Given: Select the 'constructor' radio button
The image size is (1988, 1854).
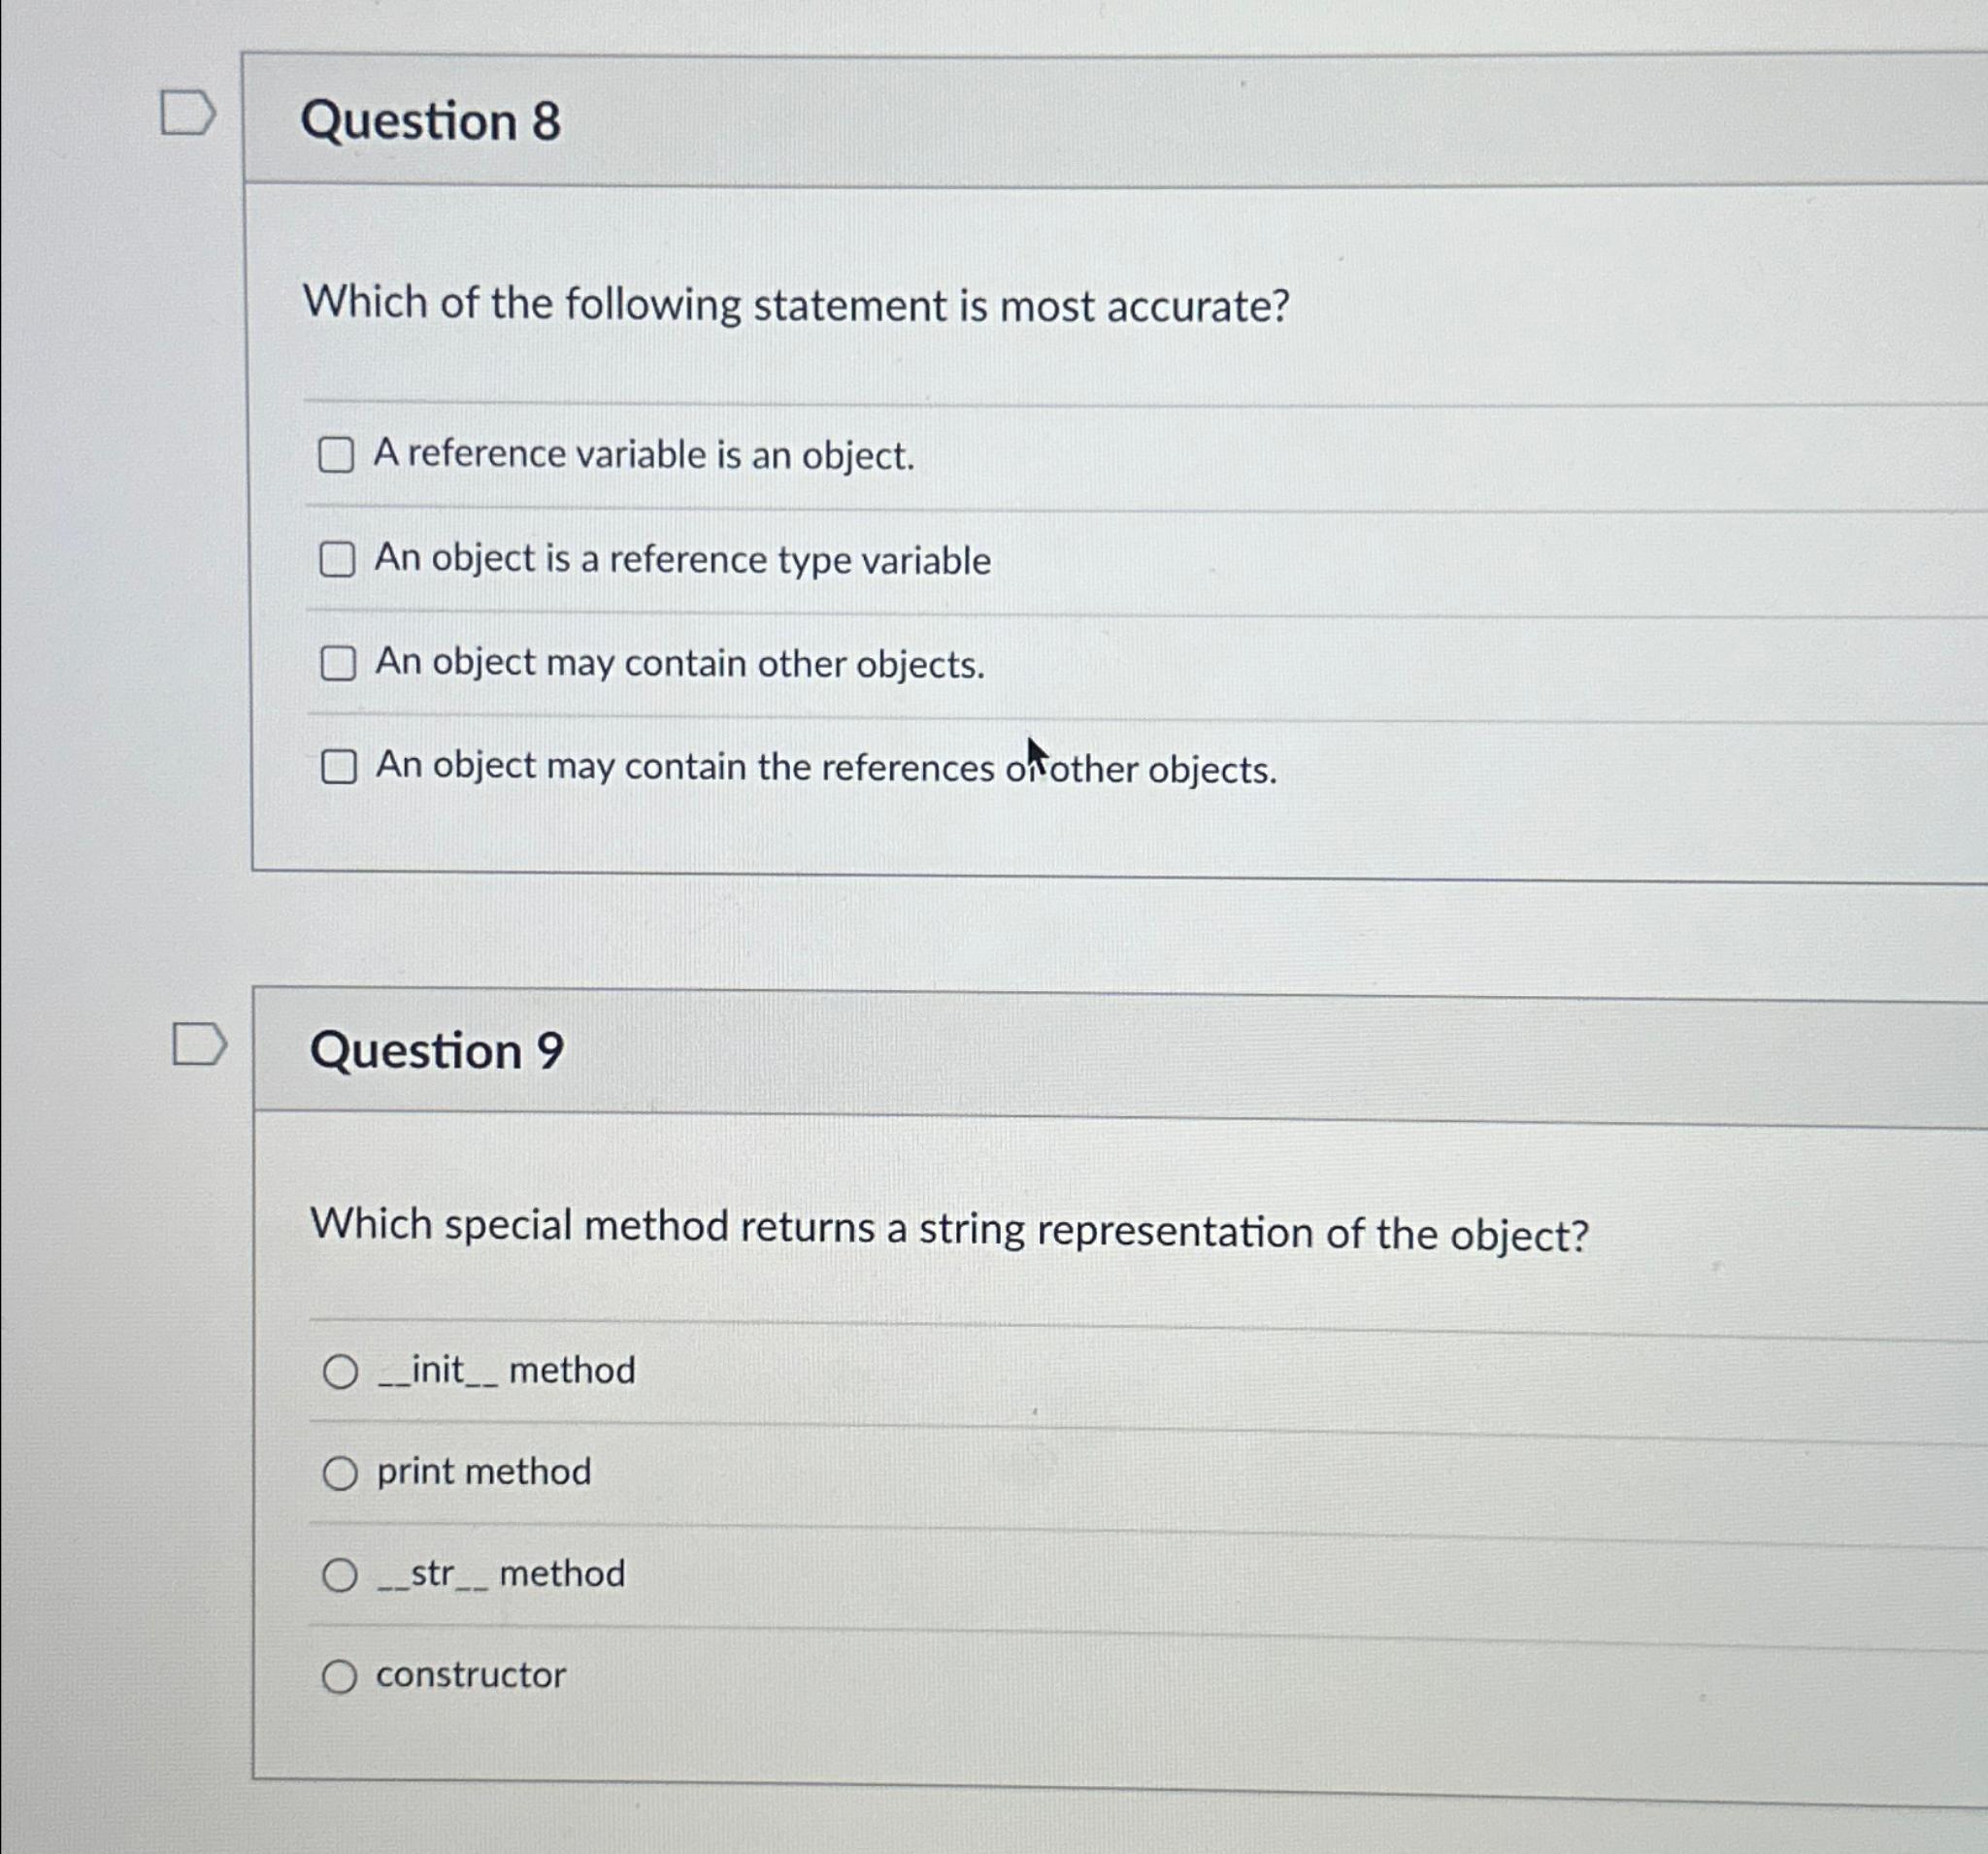Looking at the screenshot, I should coord(342,1675).
